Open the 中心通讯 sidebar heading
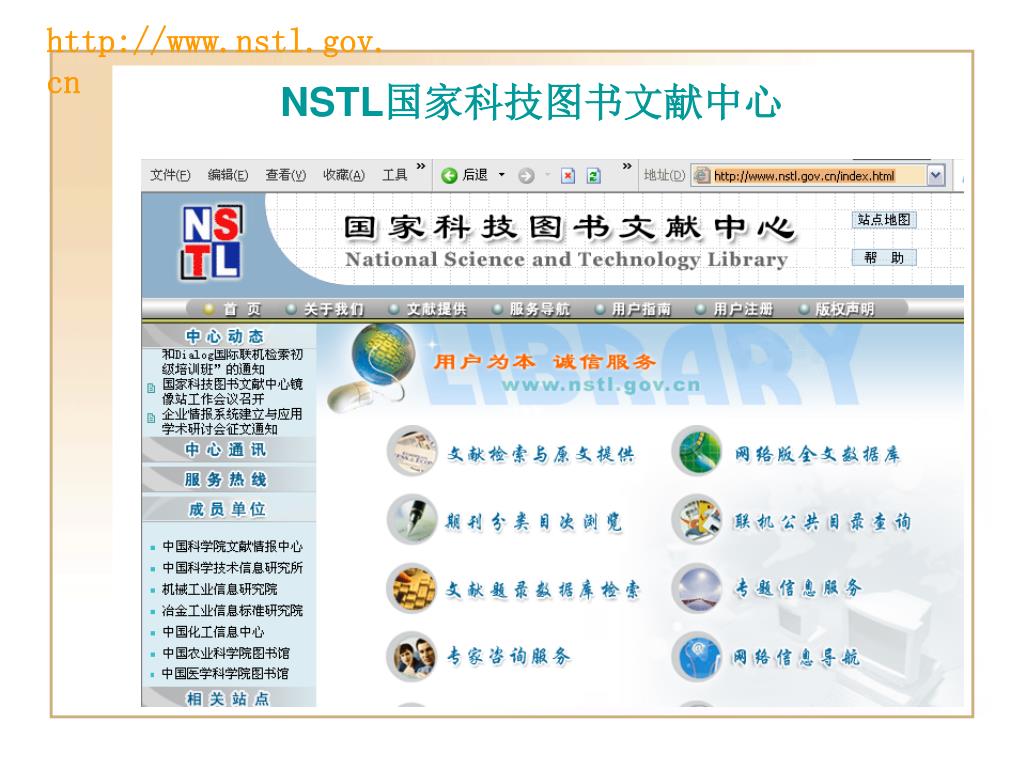Image resolution: width=1024 pixels, height=768 pixels. [226, 449]
